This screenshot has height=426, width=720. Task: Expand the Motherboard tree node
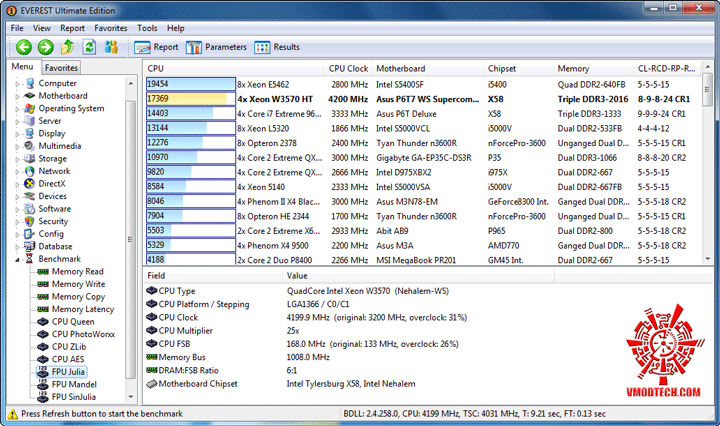click(x=17, y=96)
